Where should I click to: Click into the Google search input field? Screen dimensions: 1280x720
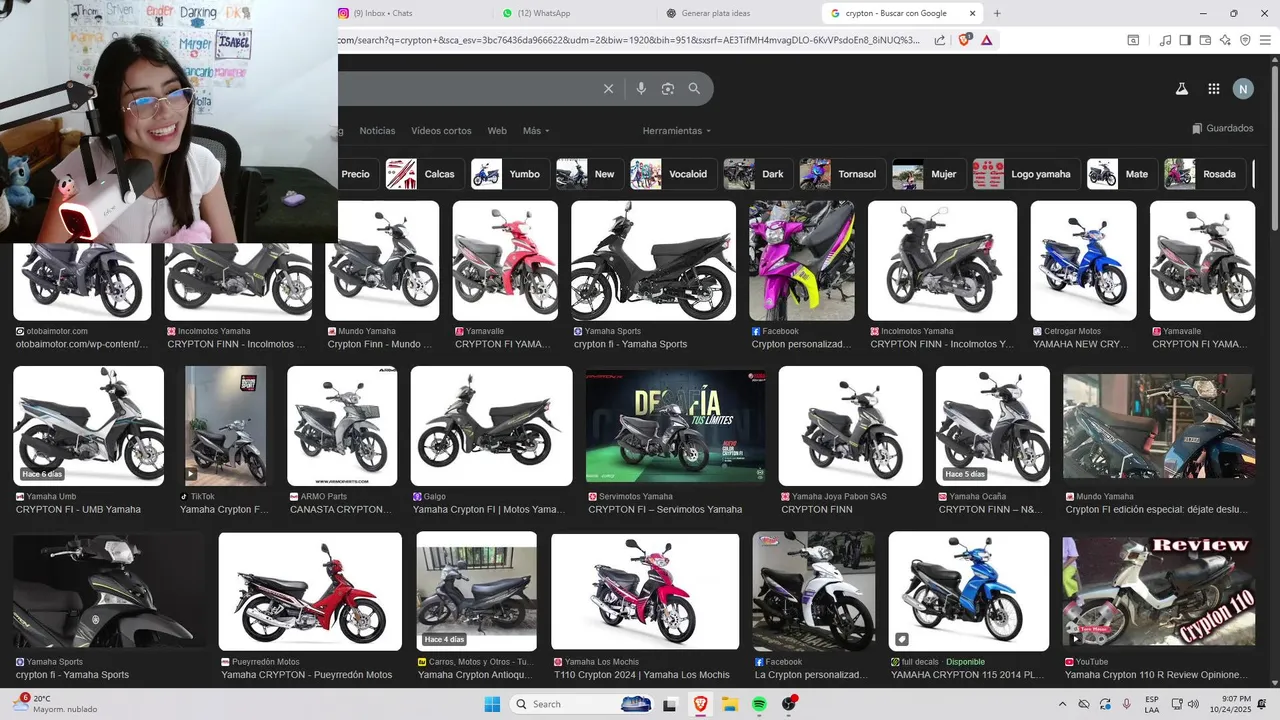(465, 89)
